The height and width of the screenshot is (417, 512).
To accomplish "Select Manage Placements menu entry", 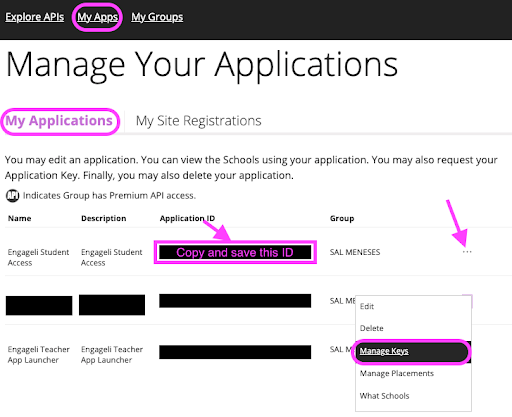I will click(x=397, y=373).
